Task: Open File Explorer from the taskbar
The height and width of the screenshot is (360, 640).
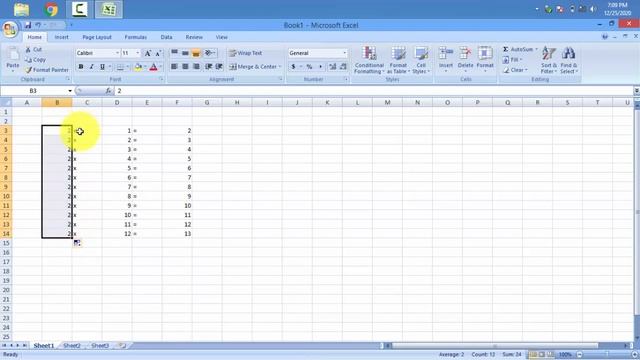Action: click(22, 9)
